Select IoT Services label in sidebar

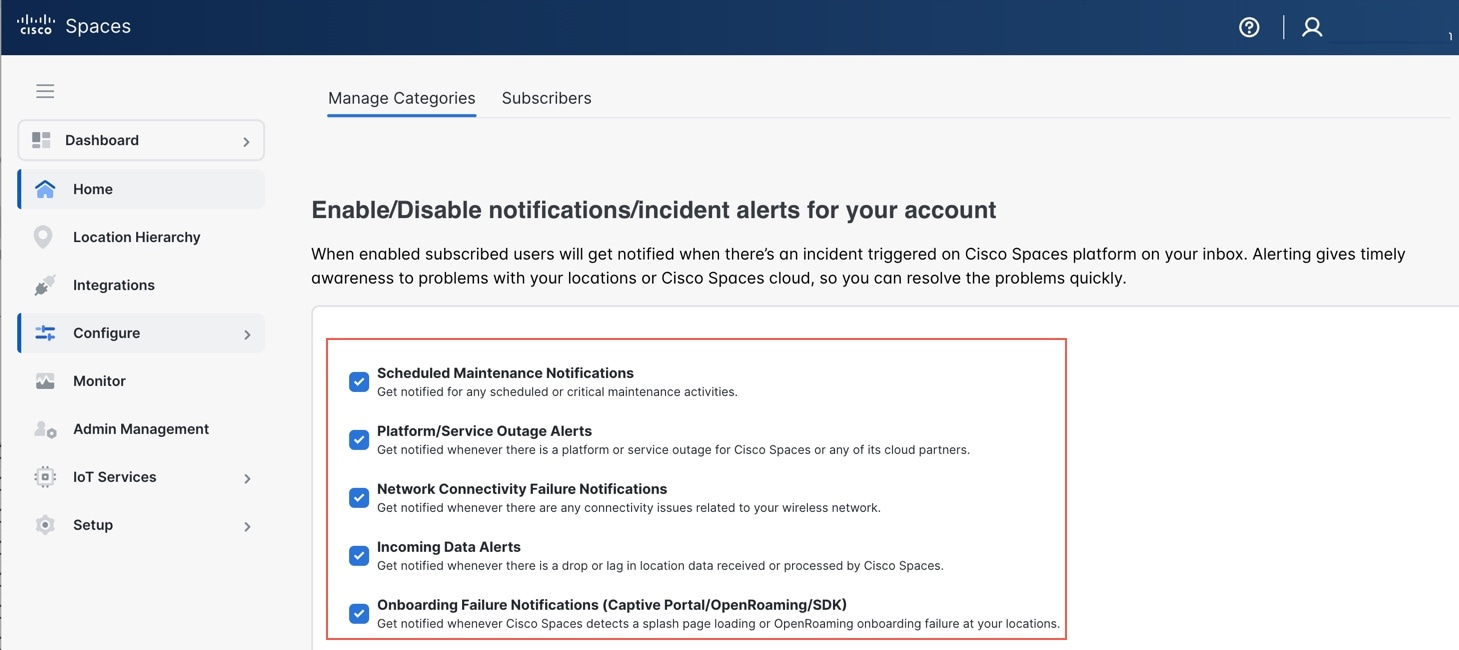coord(115,477)
